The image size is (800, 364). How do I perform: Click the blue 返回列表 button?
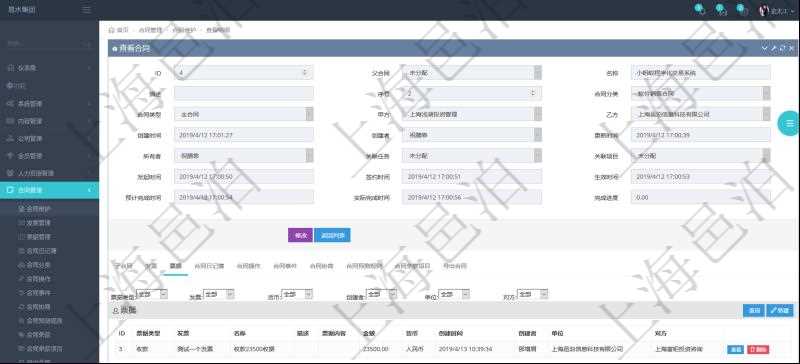[333, 235]
